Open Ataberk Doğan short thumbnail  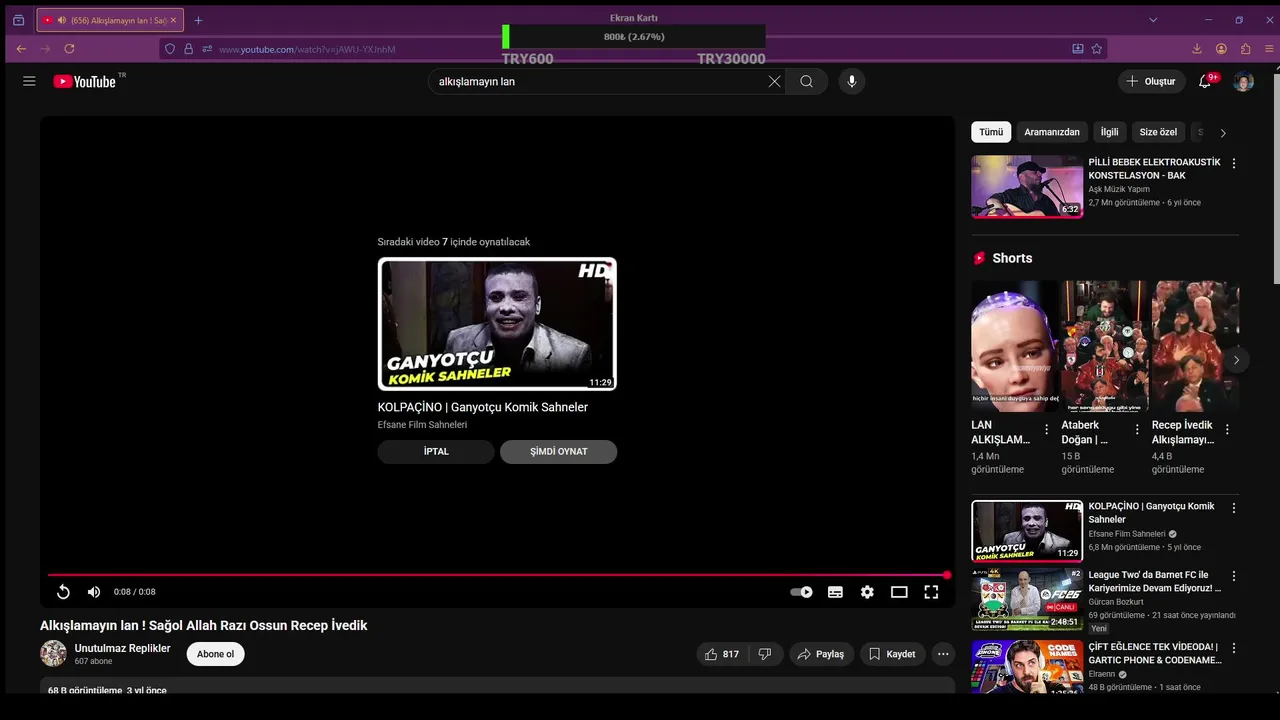pos(1105,346)
